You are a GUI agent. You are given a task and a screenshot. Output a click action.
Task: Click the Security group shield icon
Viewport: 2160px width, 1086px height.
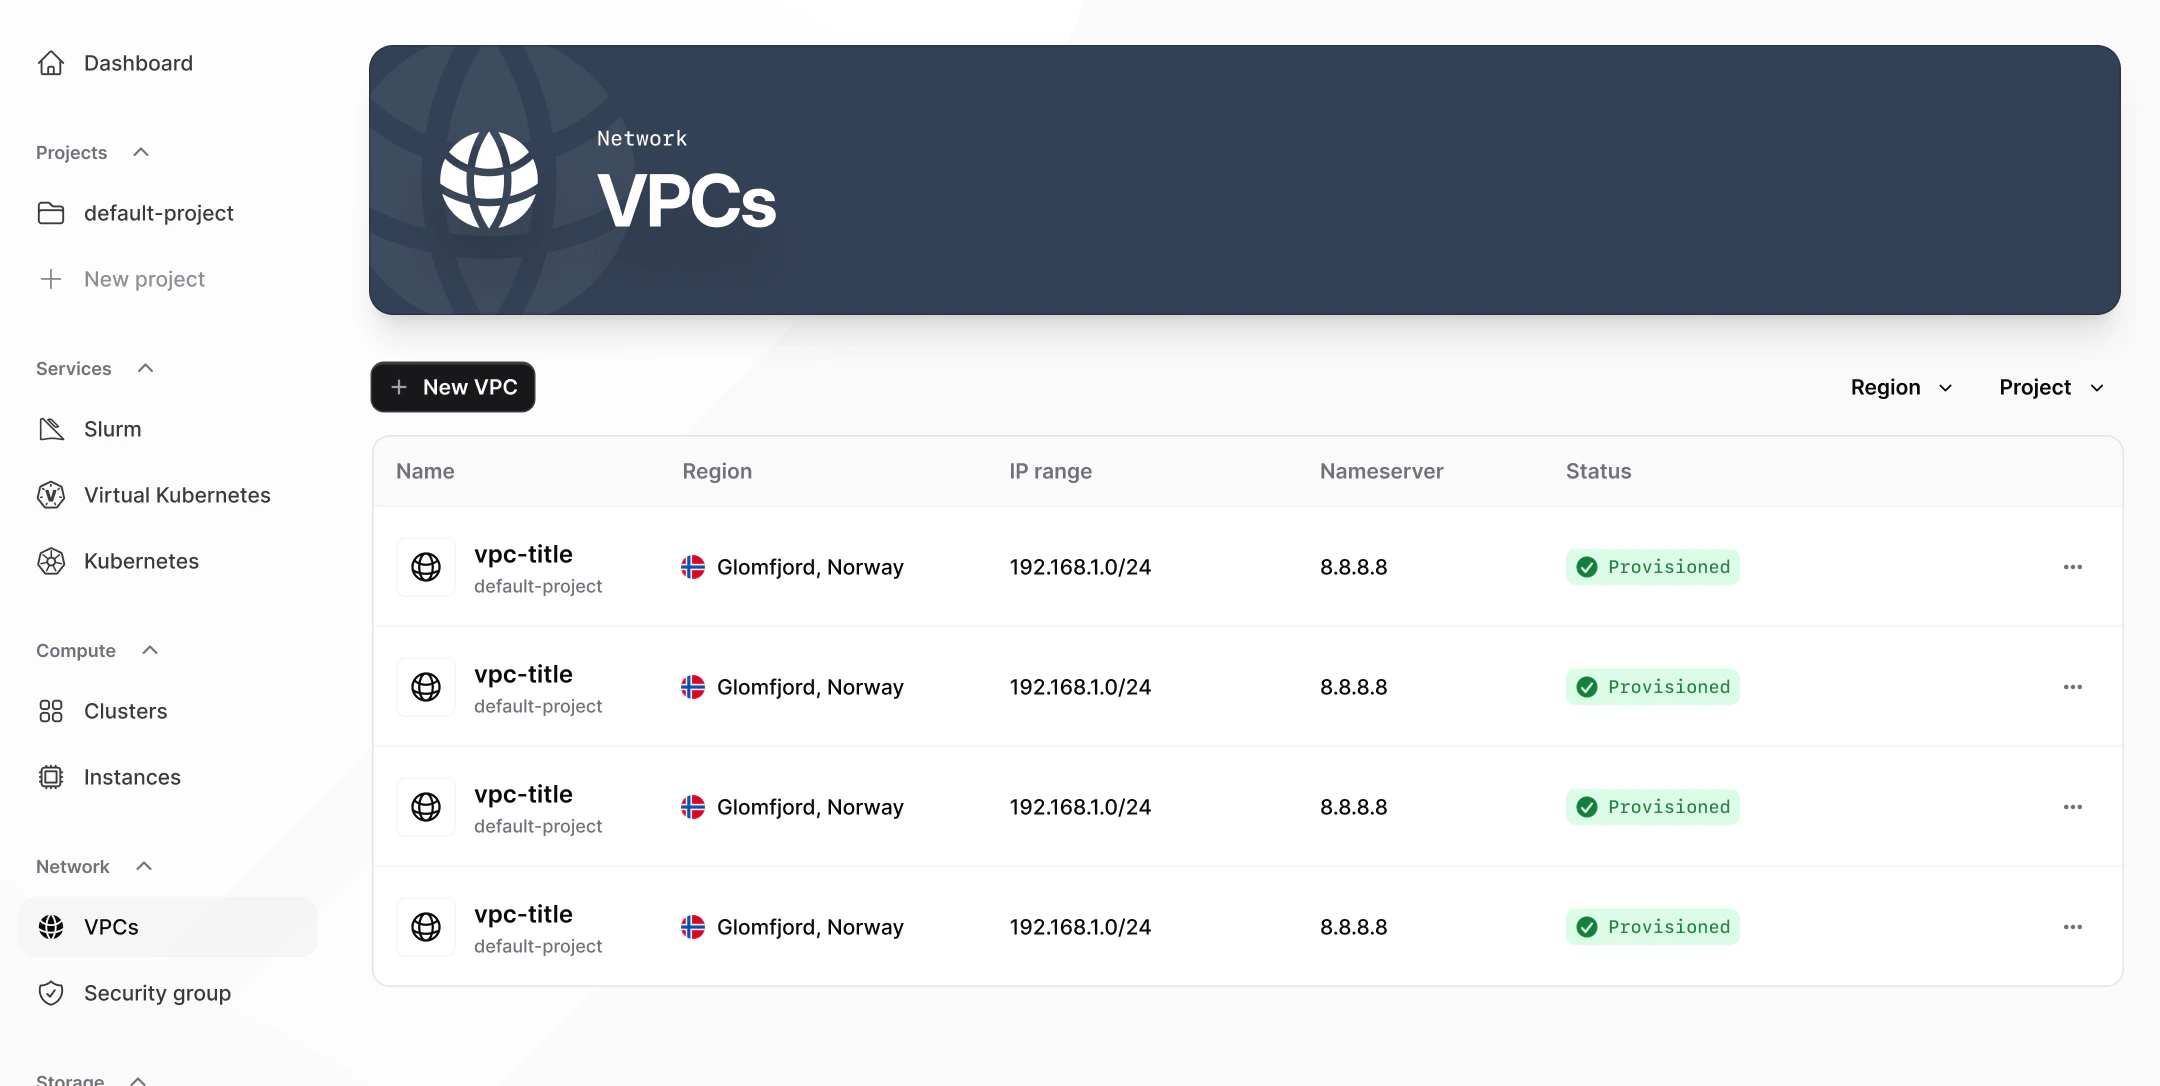(x=51, y=993)
